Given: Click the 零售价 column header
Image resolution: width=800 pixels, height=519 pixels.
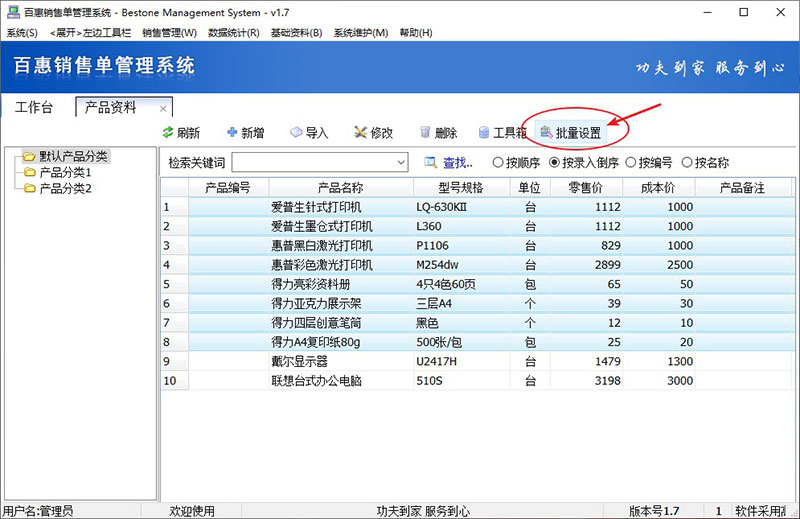Looking at the screenshot, I should pyautogui.click(x=586, y=187).
